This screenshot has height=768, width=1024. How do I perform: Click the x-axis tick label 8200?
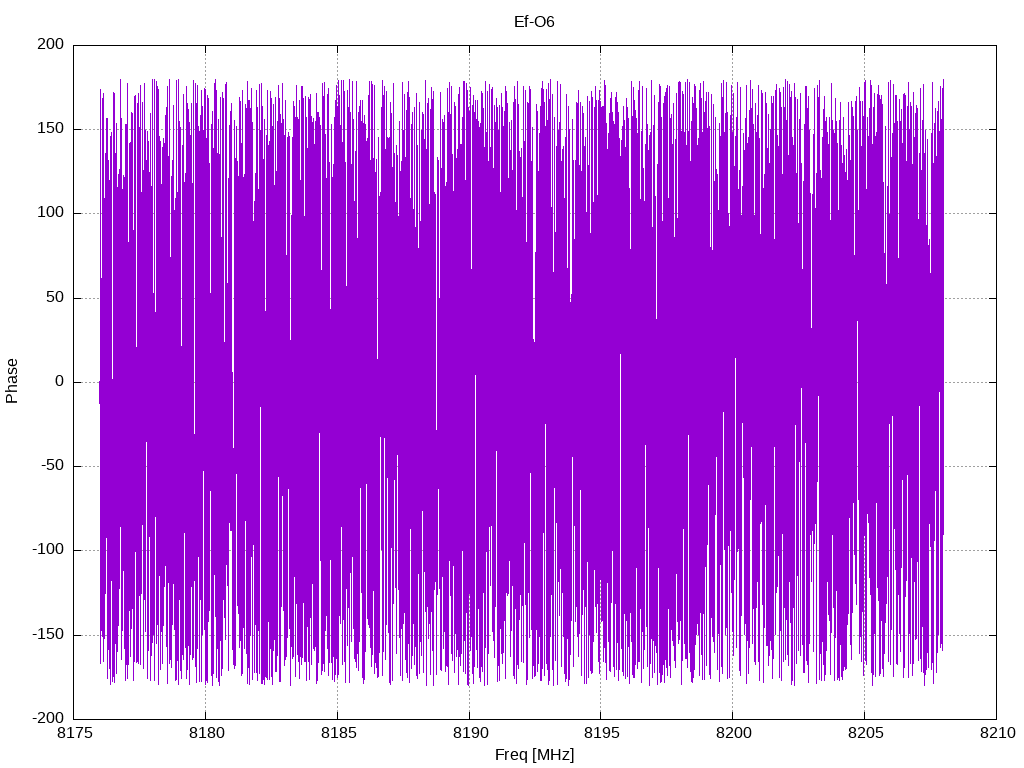point(733,733)
